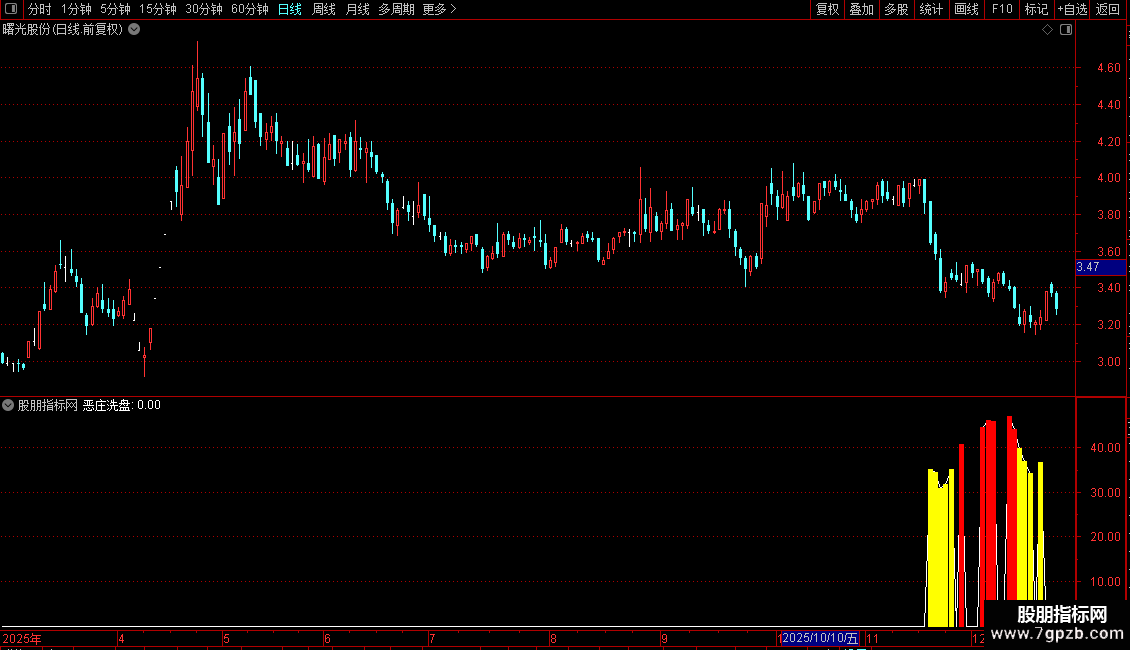The height and width of the screenshot is (650, 1130).
Task: Click the 曙光股份(日线.前复权) chart title
Action: coord(63,30)
